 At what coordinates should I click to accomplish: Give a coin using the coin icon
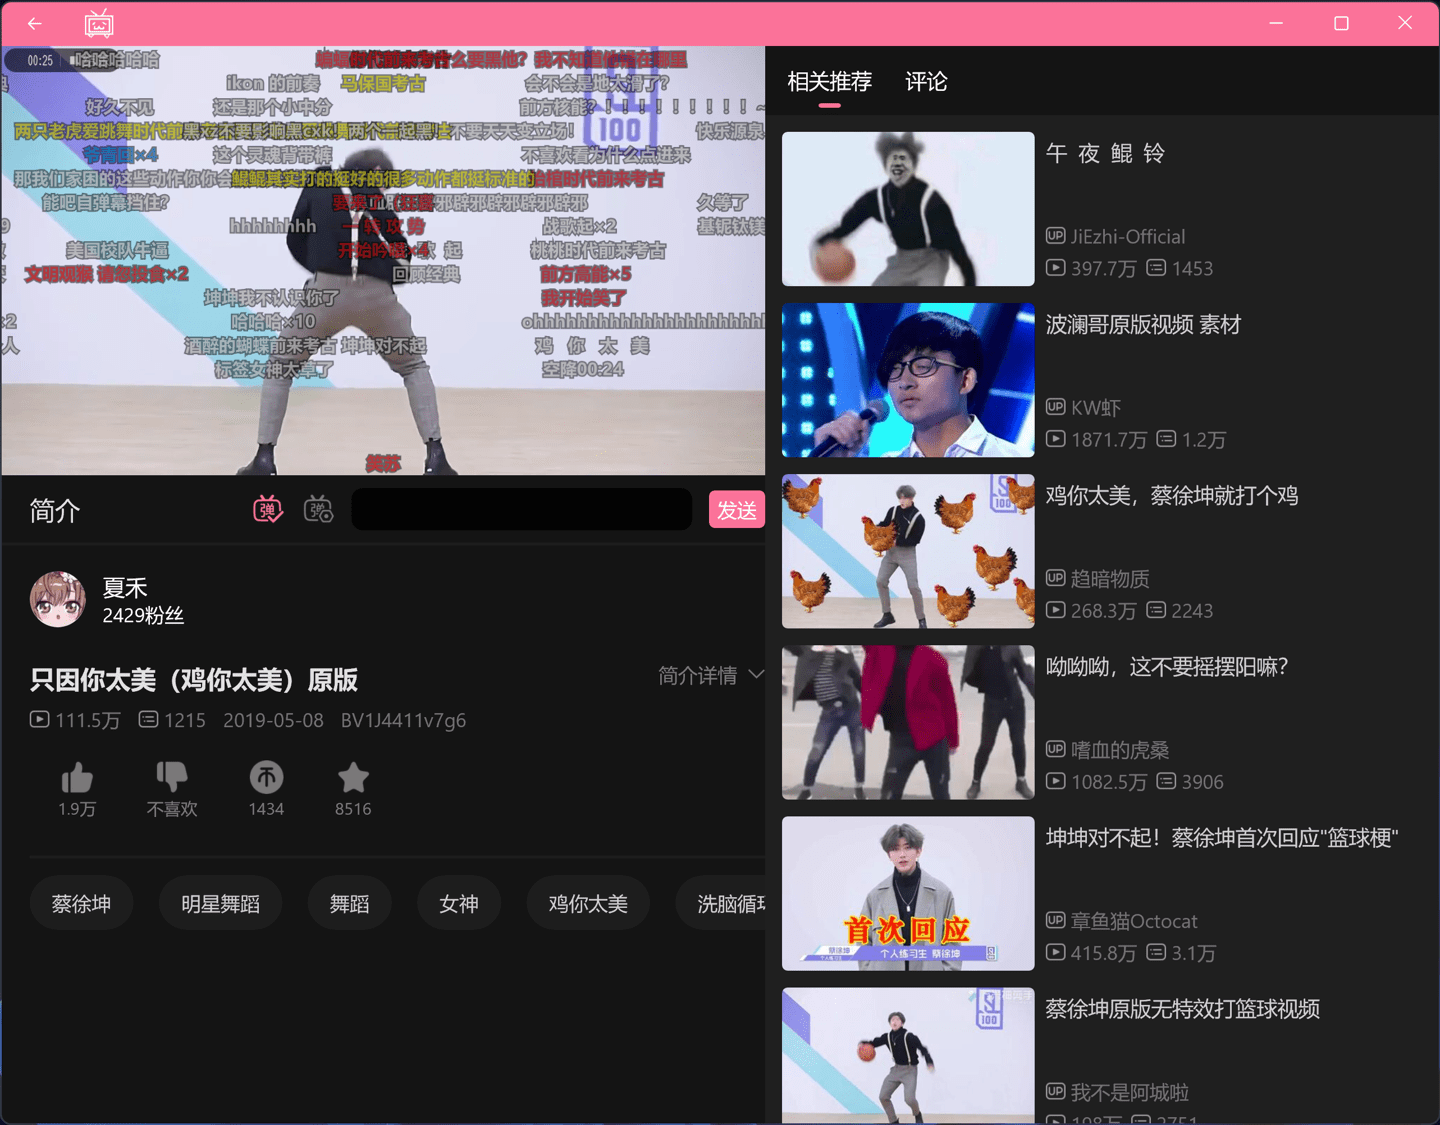click(266, 780)
